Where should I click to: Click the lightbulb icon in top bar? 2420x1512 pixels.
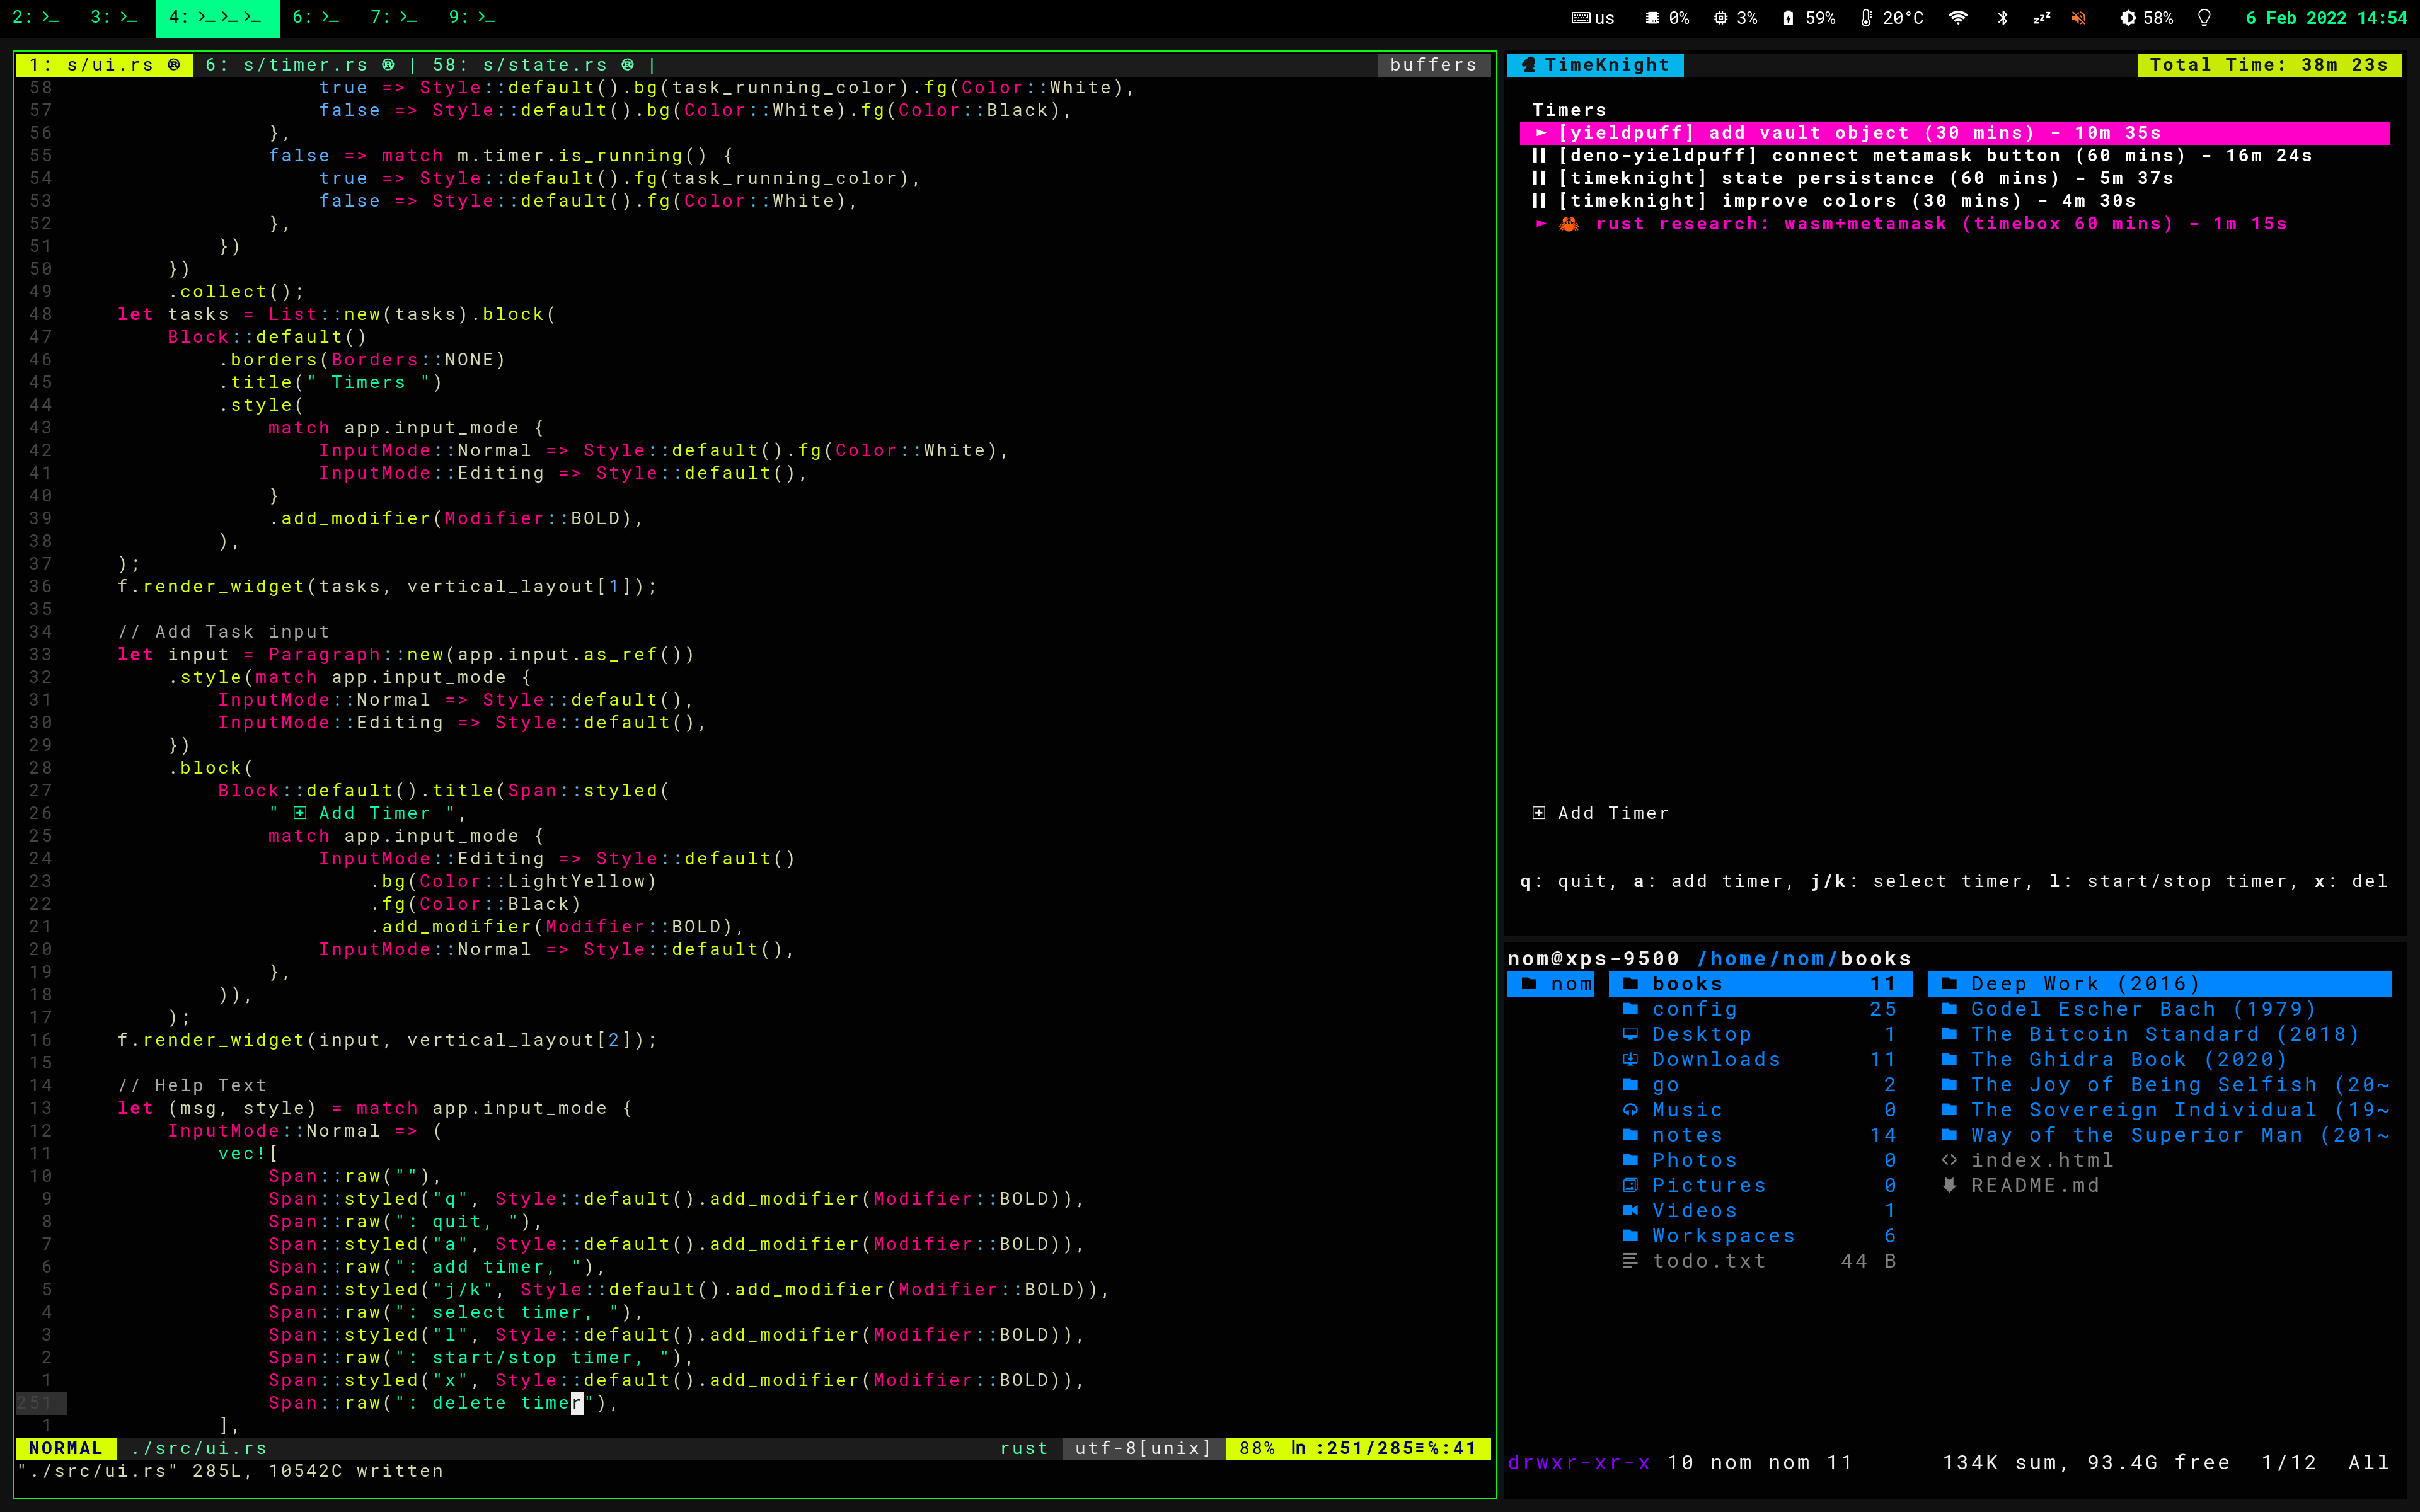click(x=2205, y=17)
